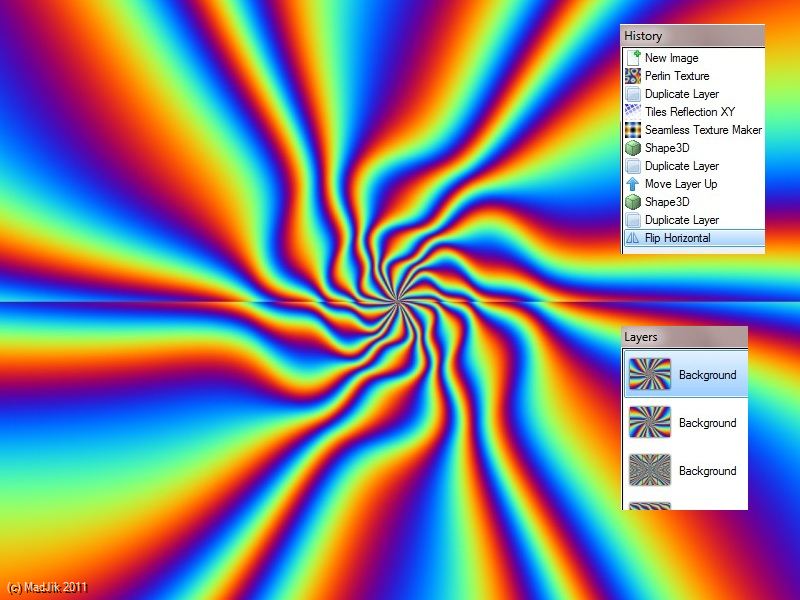Select the 'Duplicate Layer' text above Move Layer Up

coord(682,166)
